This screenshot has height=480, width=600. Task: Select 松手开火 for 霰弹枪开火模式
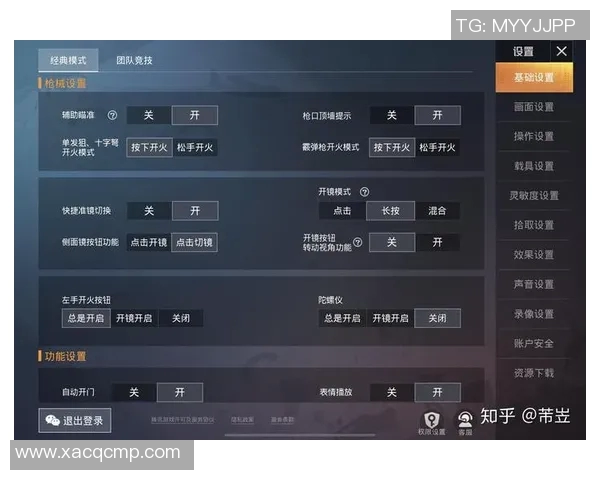[437, 147]
